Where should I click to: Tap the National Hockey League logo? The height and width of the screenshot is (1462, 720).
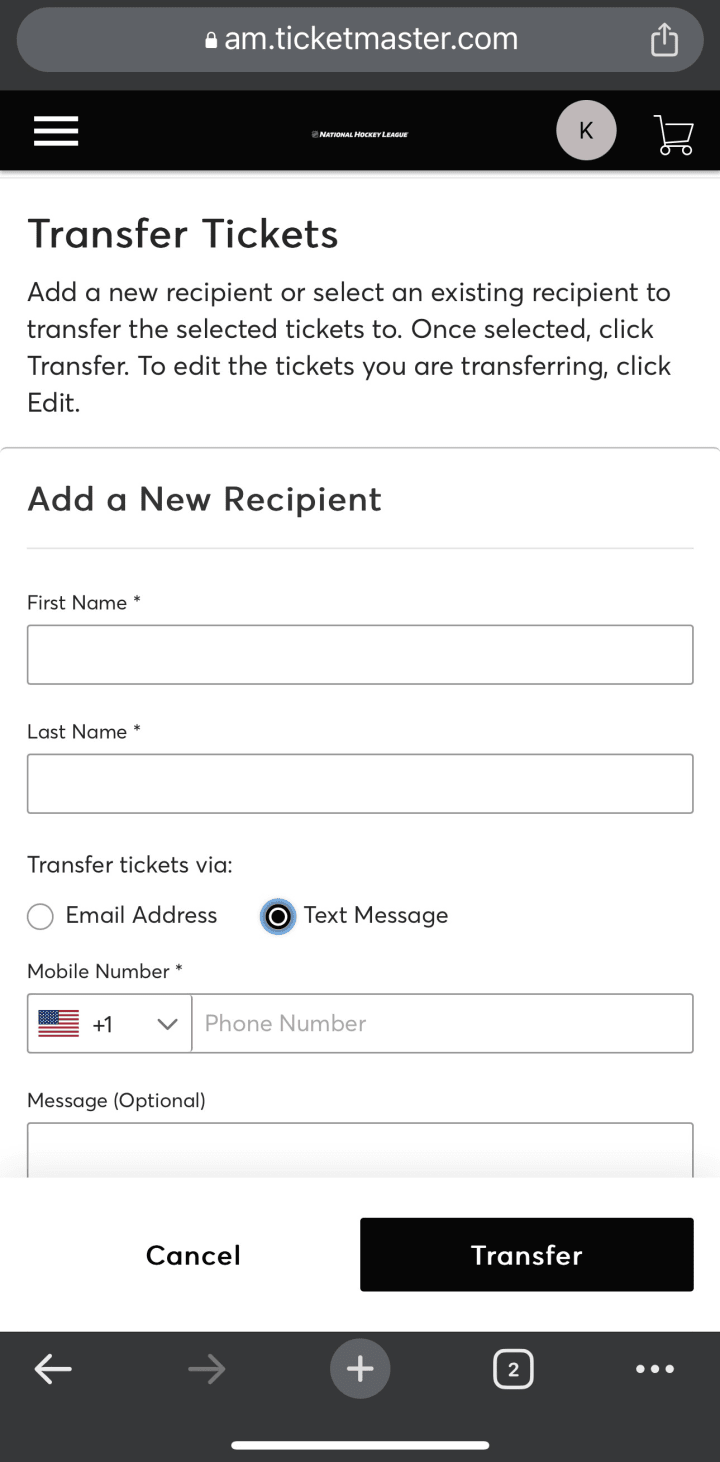coord(360,134)
